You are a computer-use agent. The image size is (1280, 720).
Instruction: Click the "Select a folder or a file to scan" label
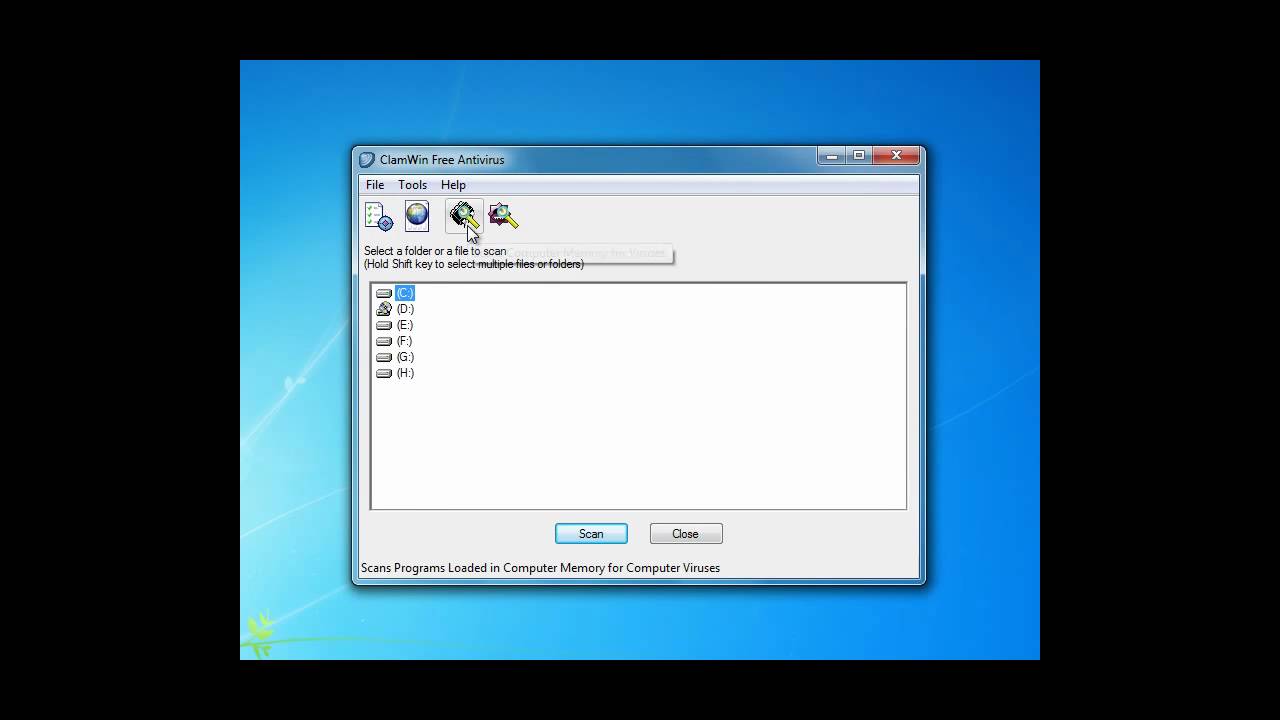[435, 251]
